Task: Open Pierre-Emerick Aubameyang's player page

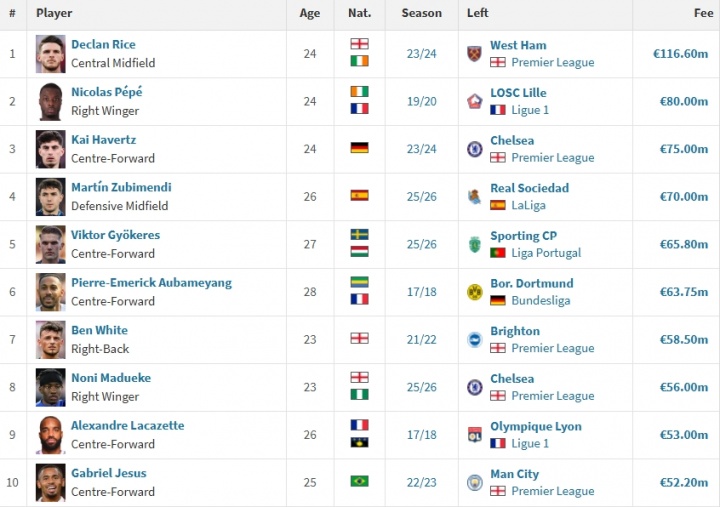Action: click(151, 282)
